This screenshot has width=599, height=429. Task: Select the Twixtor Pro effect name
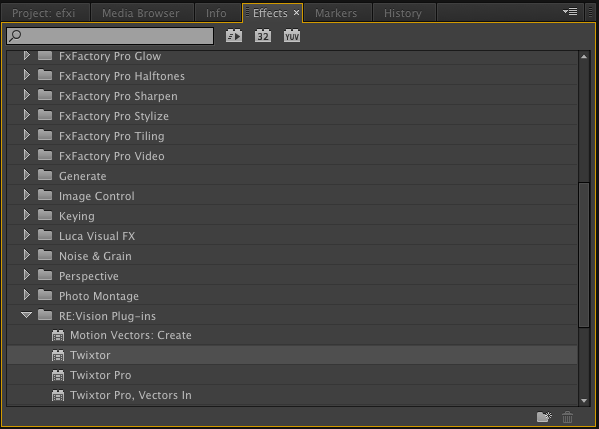[x=100, y=376]
